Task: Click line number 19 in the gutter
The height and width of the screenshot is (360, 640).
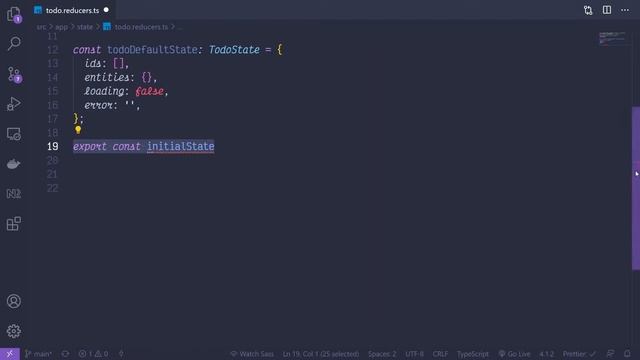Action: tap(52, 147)
